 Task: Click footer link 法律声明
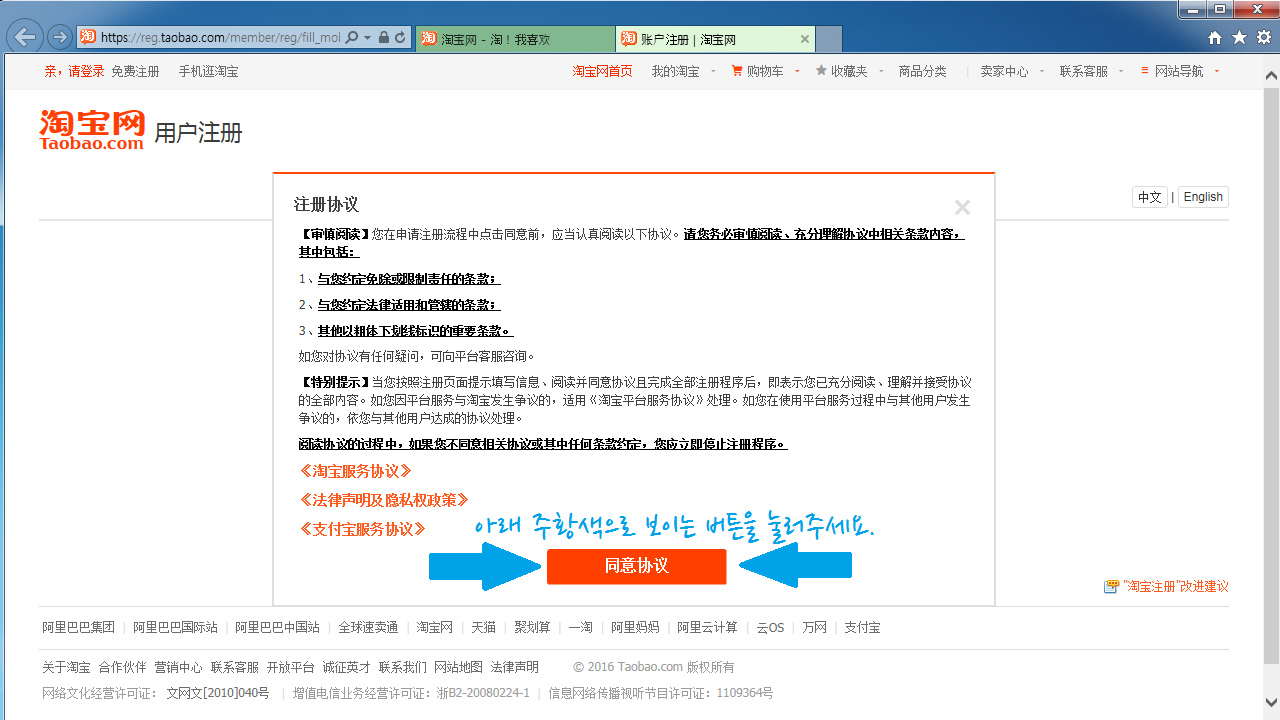514,667
